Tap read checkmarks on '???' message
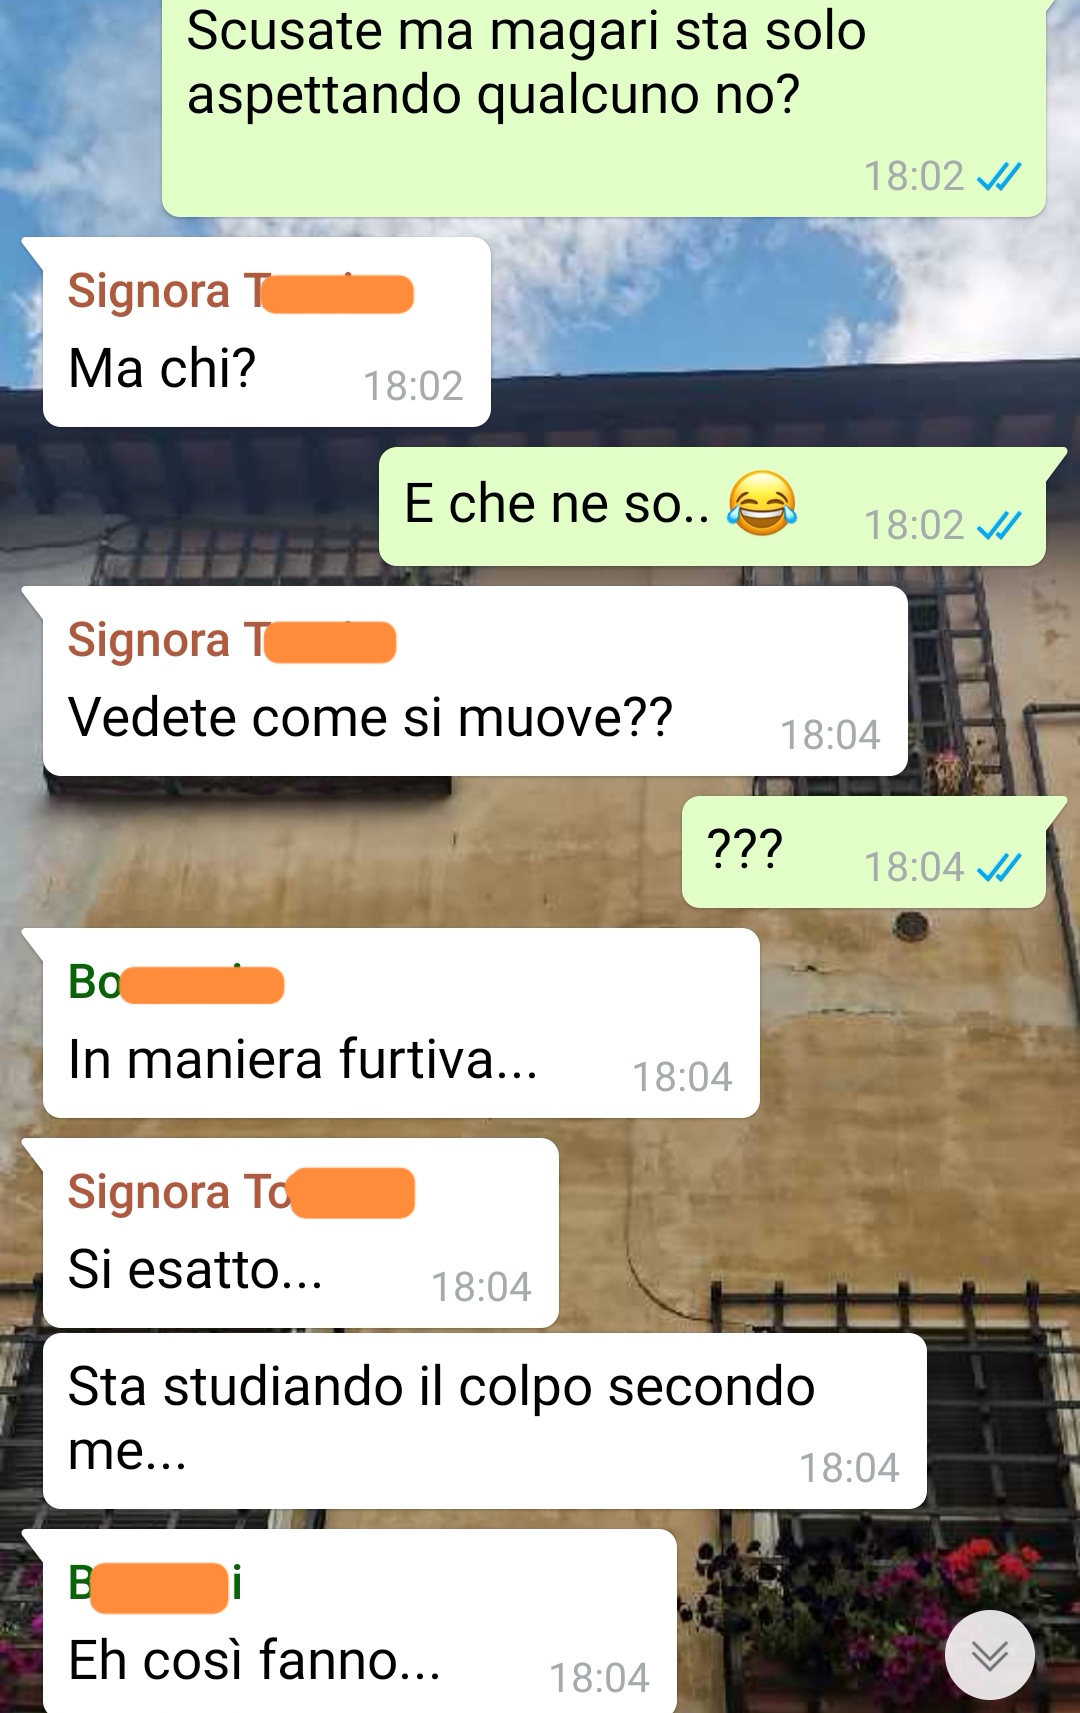The image size is (1080, 1713). pyautogui.click(x=999, y=867)
